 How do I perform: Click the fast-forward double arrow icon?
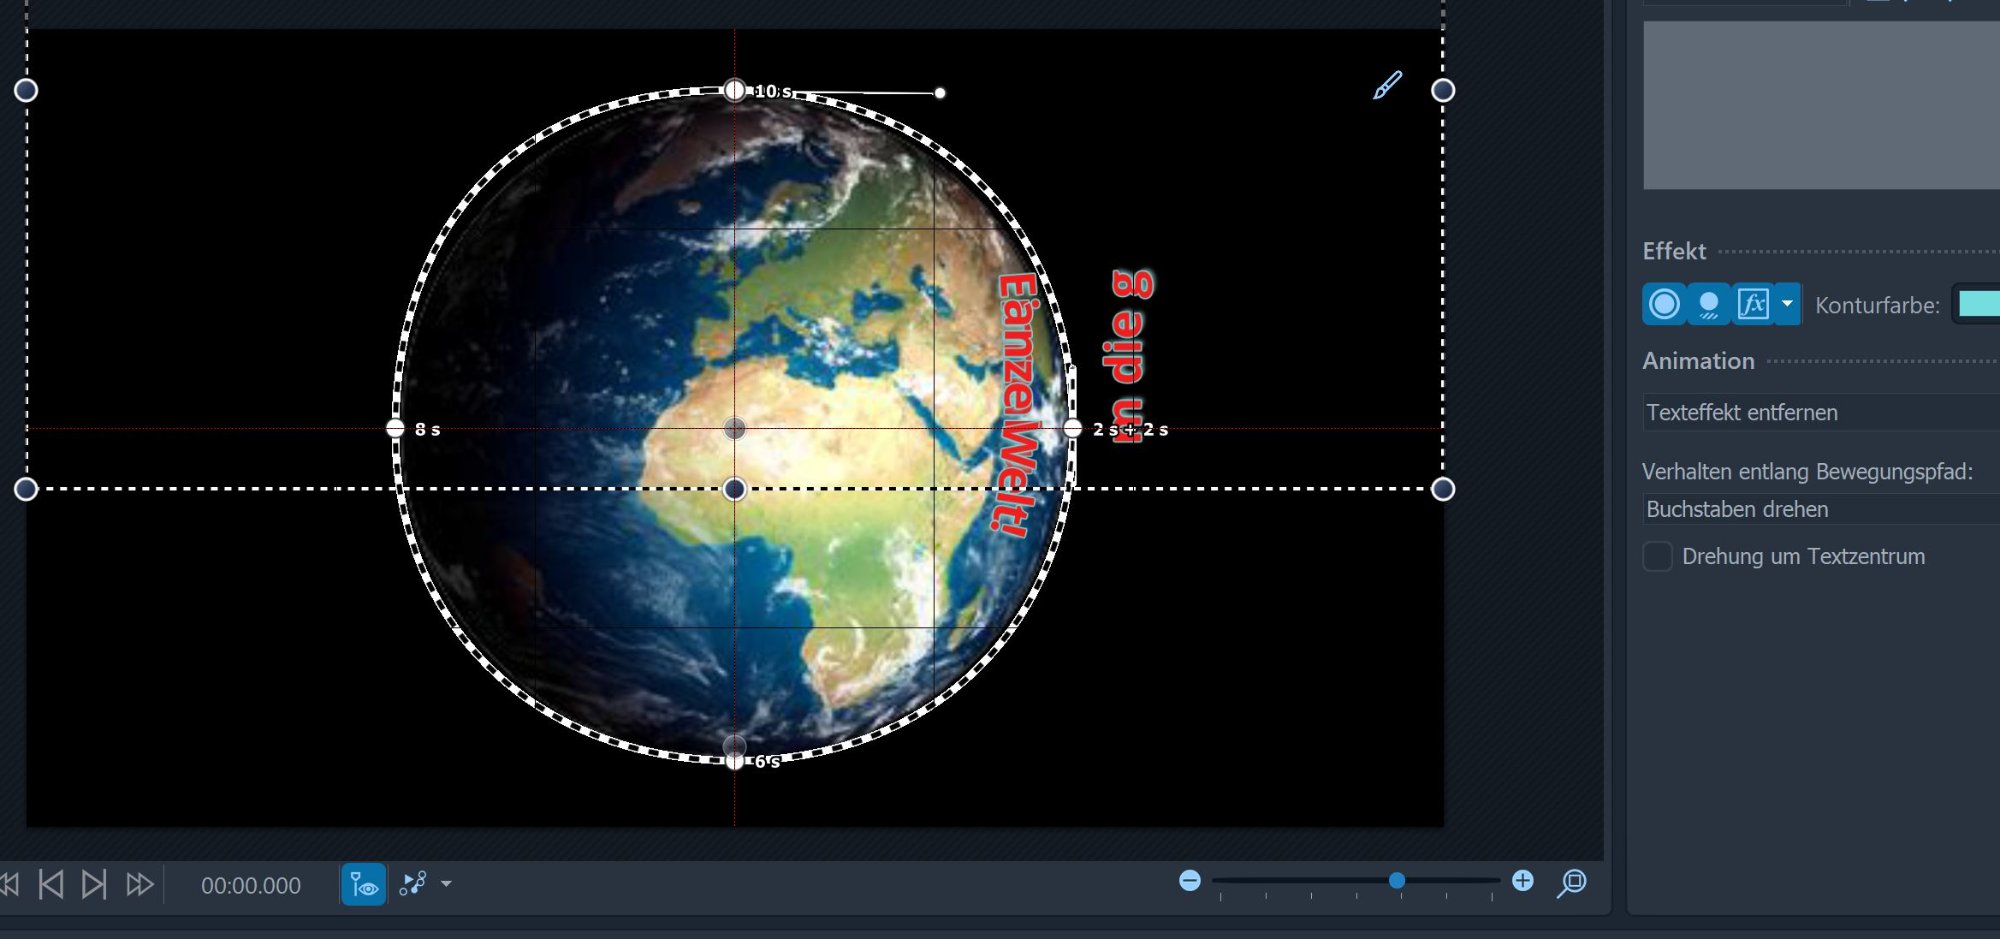[139, 885]
